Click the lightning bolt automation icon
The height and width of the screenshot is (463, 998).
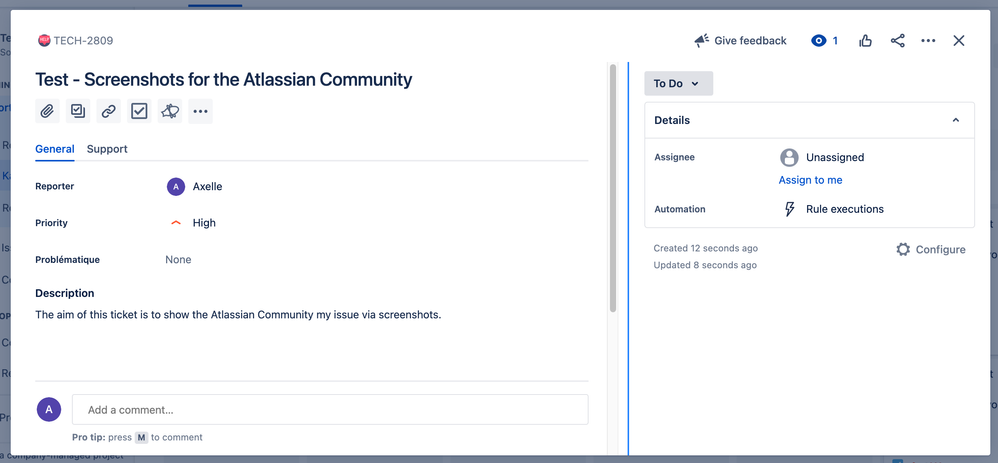pos(789,209)
